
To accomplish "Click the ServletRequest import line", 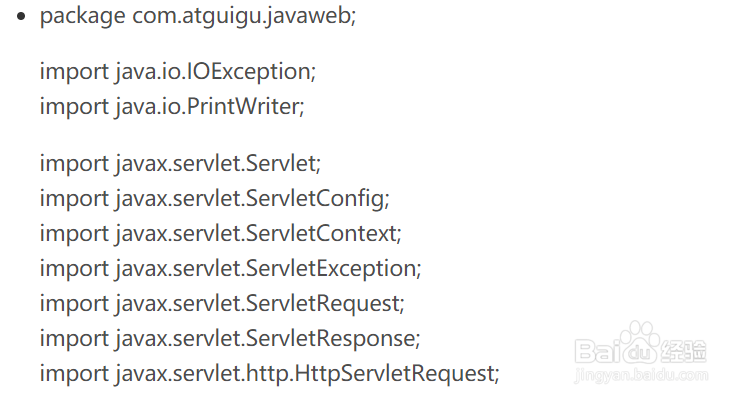I will 222,302.
